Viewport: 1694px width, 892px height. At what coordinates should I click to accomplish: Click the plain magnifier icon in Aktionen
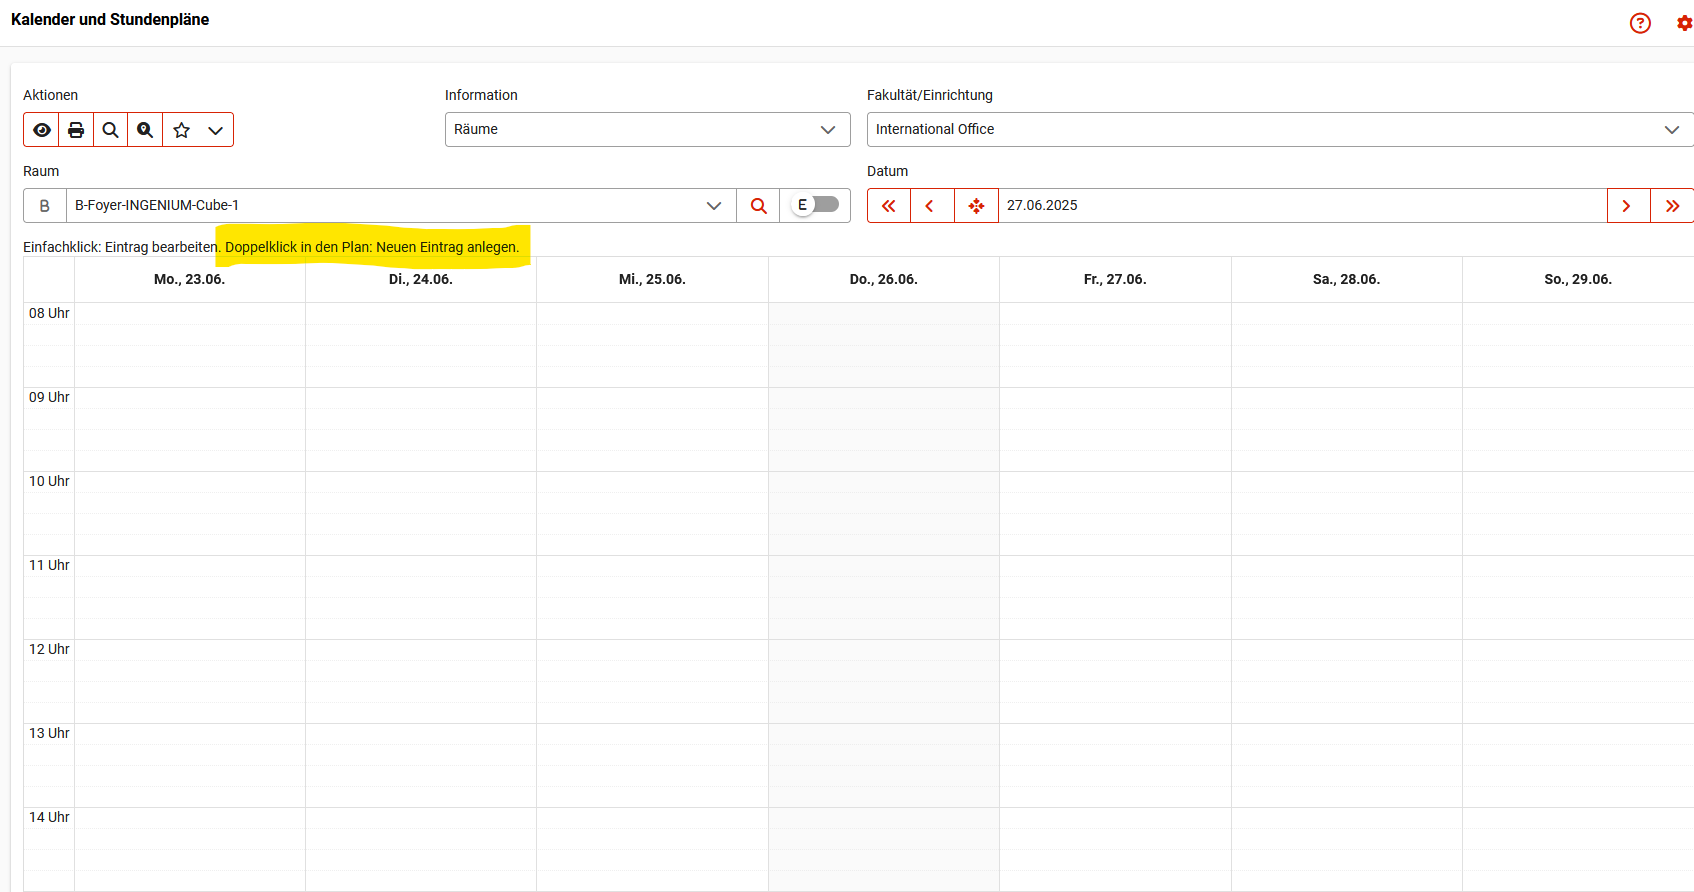[111, 130]
